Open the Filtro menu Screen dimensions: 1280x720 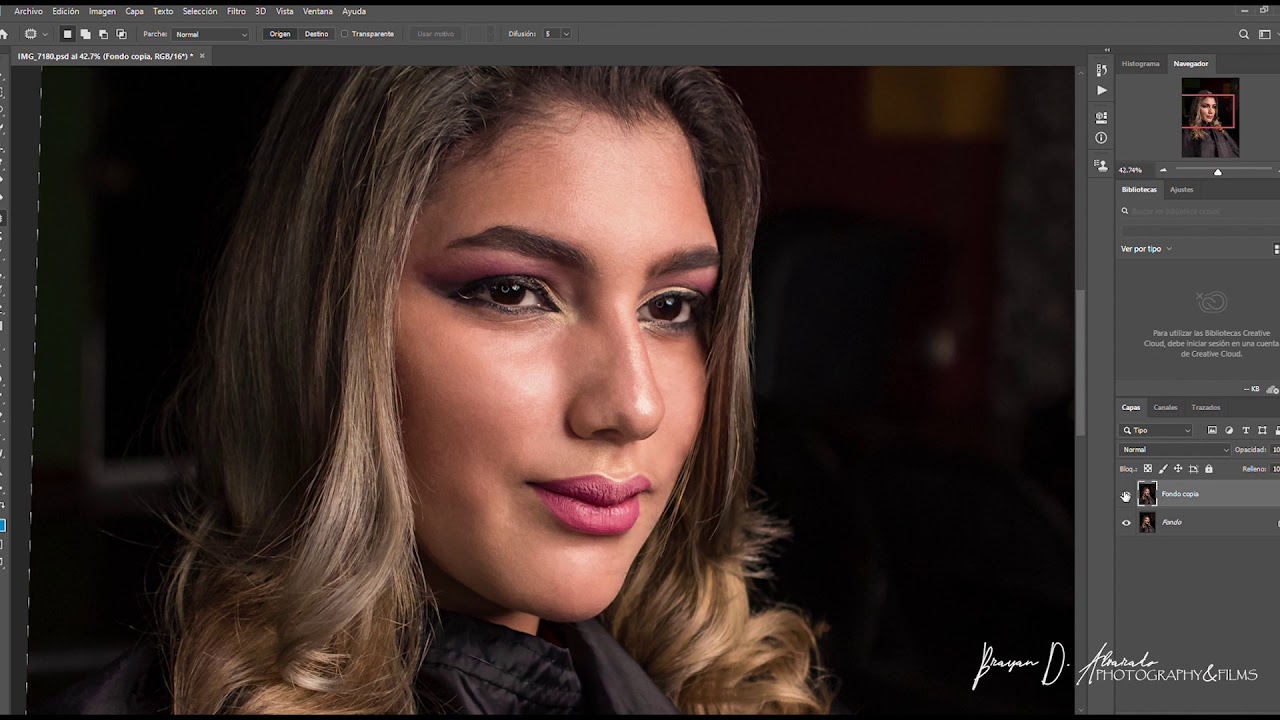pos(236,11)
